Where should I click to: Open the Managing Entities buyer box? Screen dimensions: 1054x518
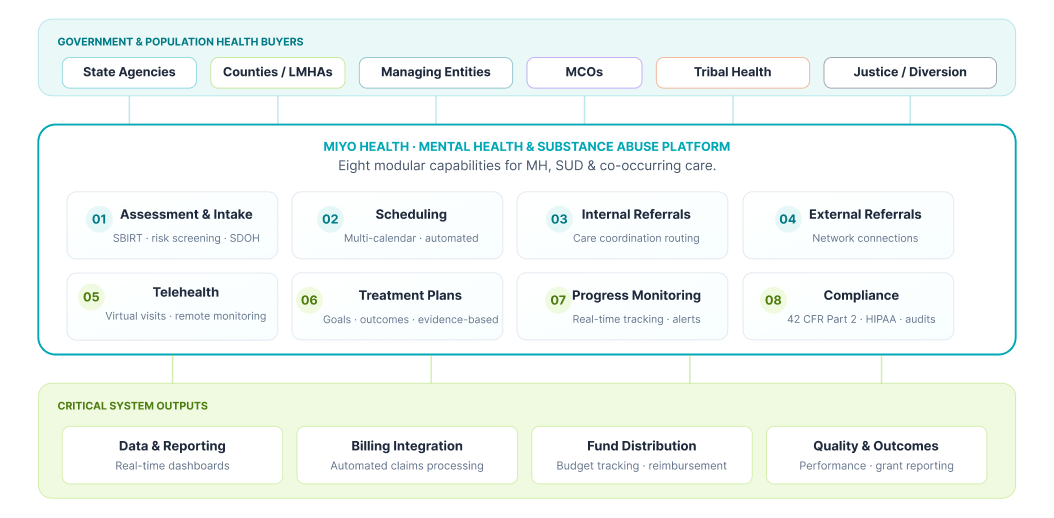point(436,72)
